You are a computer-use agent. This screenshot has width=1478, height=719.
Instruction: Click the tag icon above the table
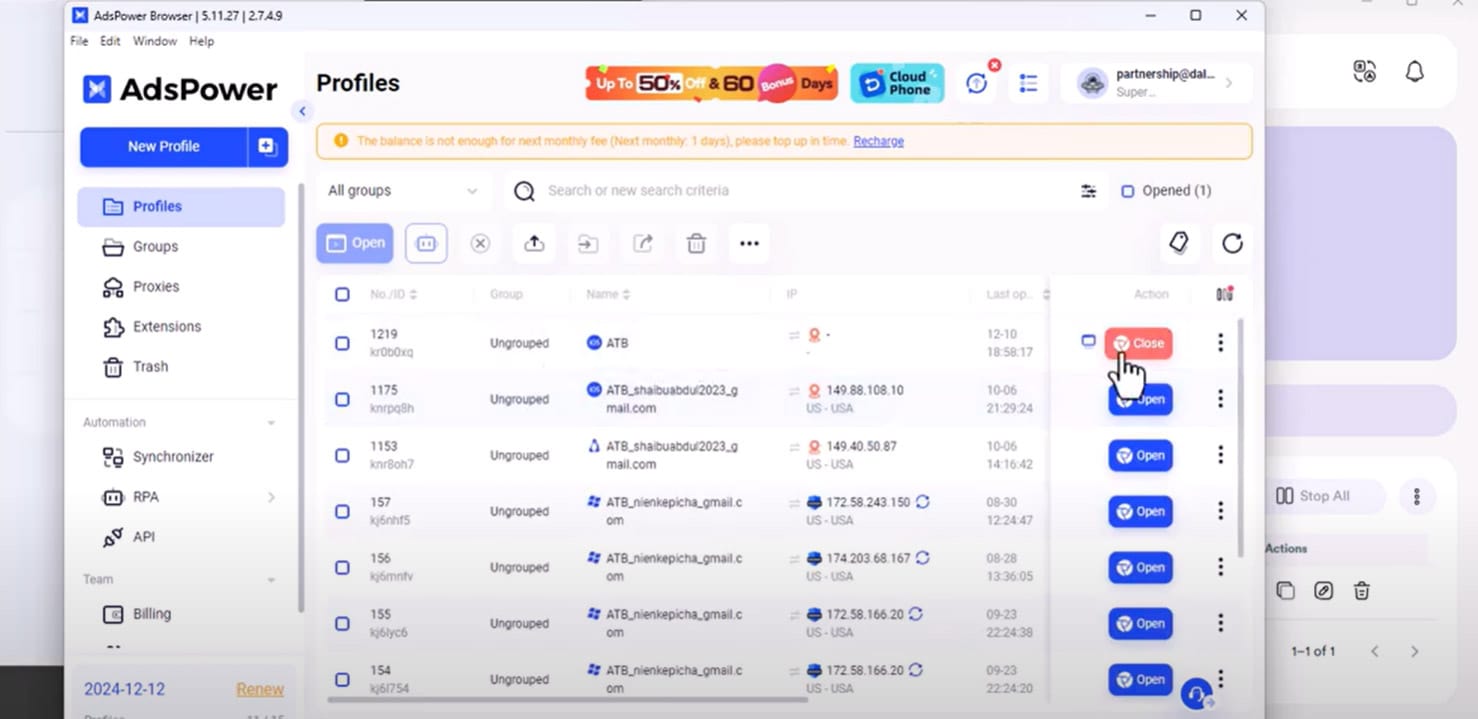coord(1178,242)
